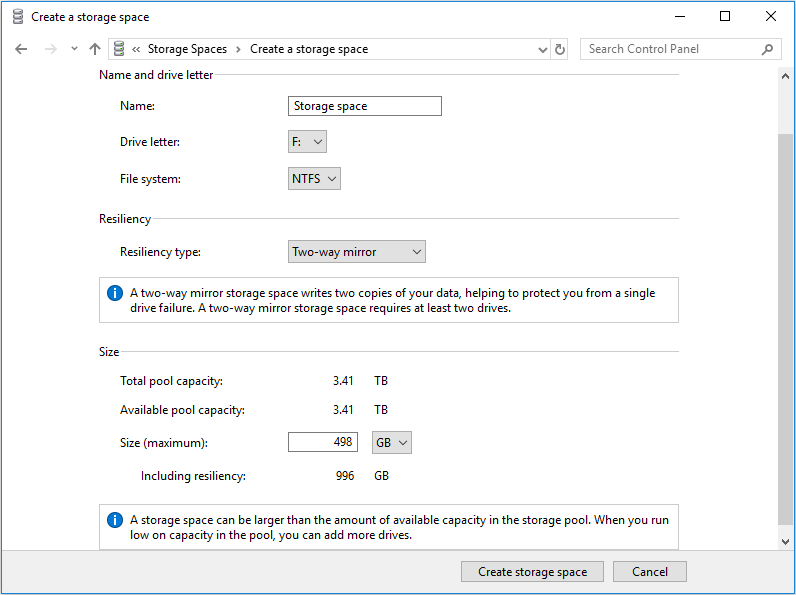Image resolution: width=796 pixels, height=595 pixels.
Task: Click the search magnifier icon
Action: point(767,49)
